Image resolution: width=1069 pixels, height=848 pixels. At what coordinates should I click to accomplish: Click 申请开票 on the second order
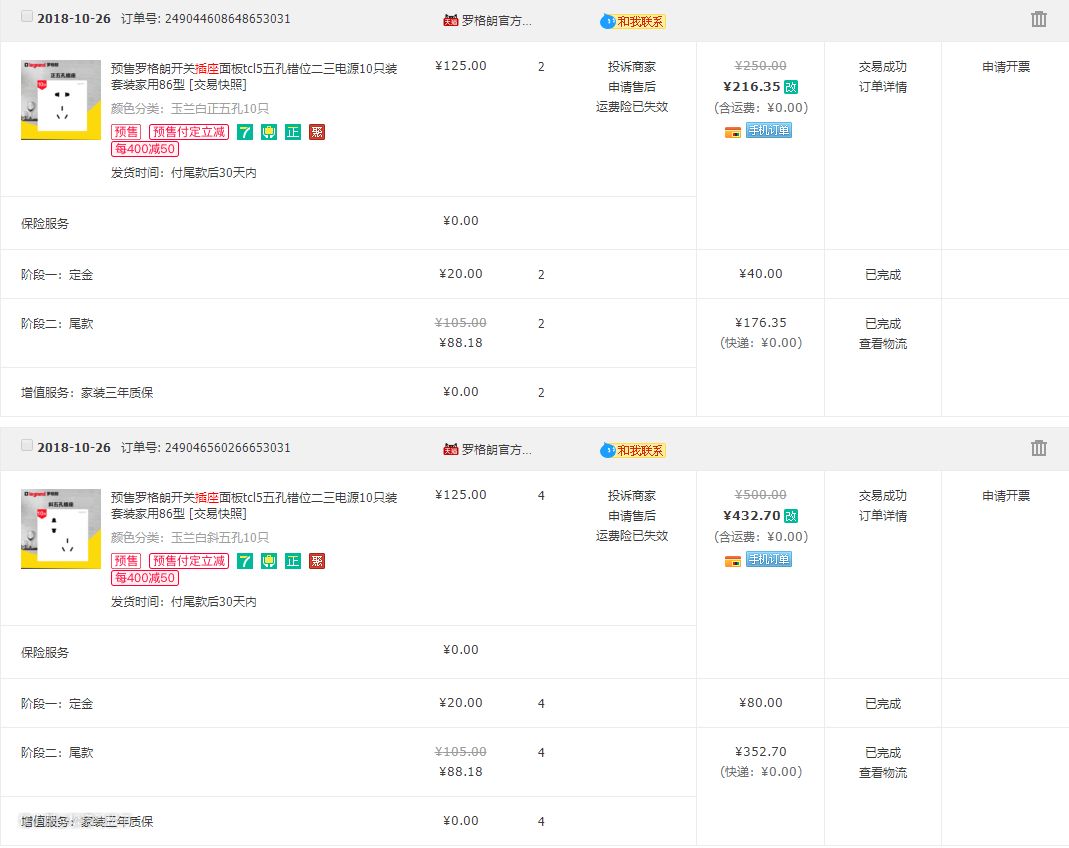pos(1006,496)
